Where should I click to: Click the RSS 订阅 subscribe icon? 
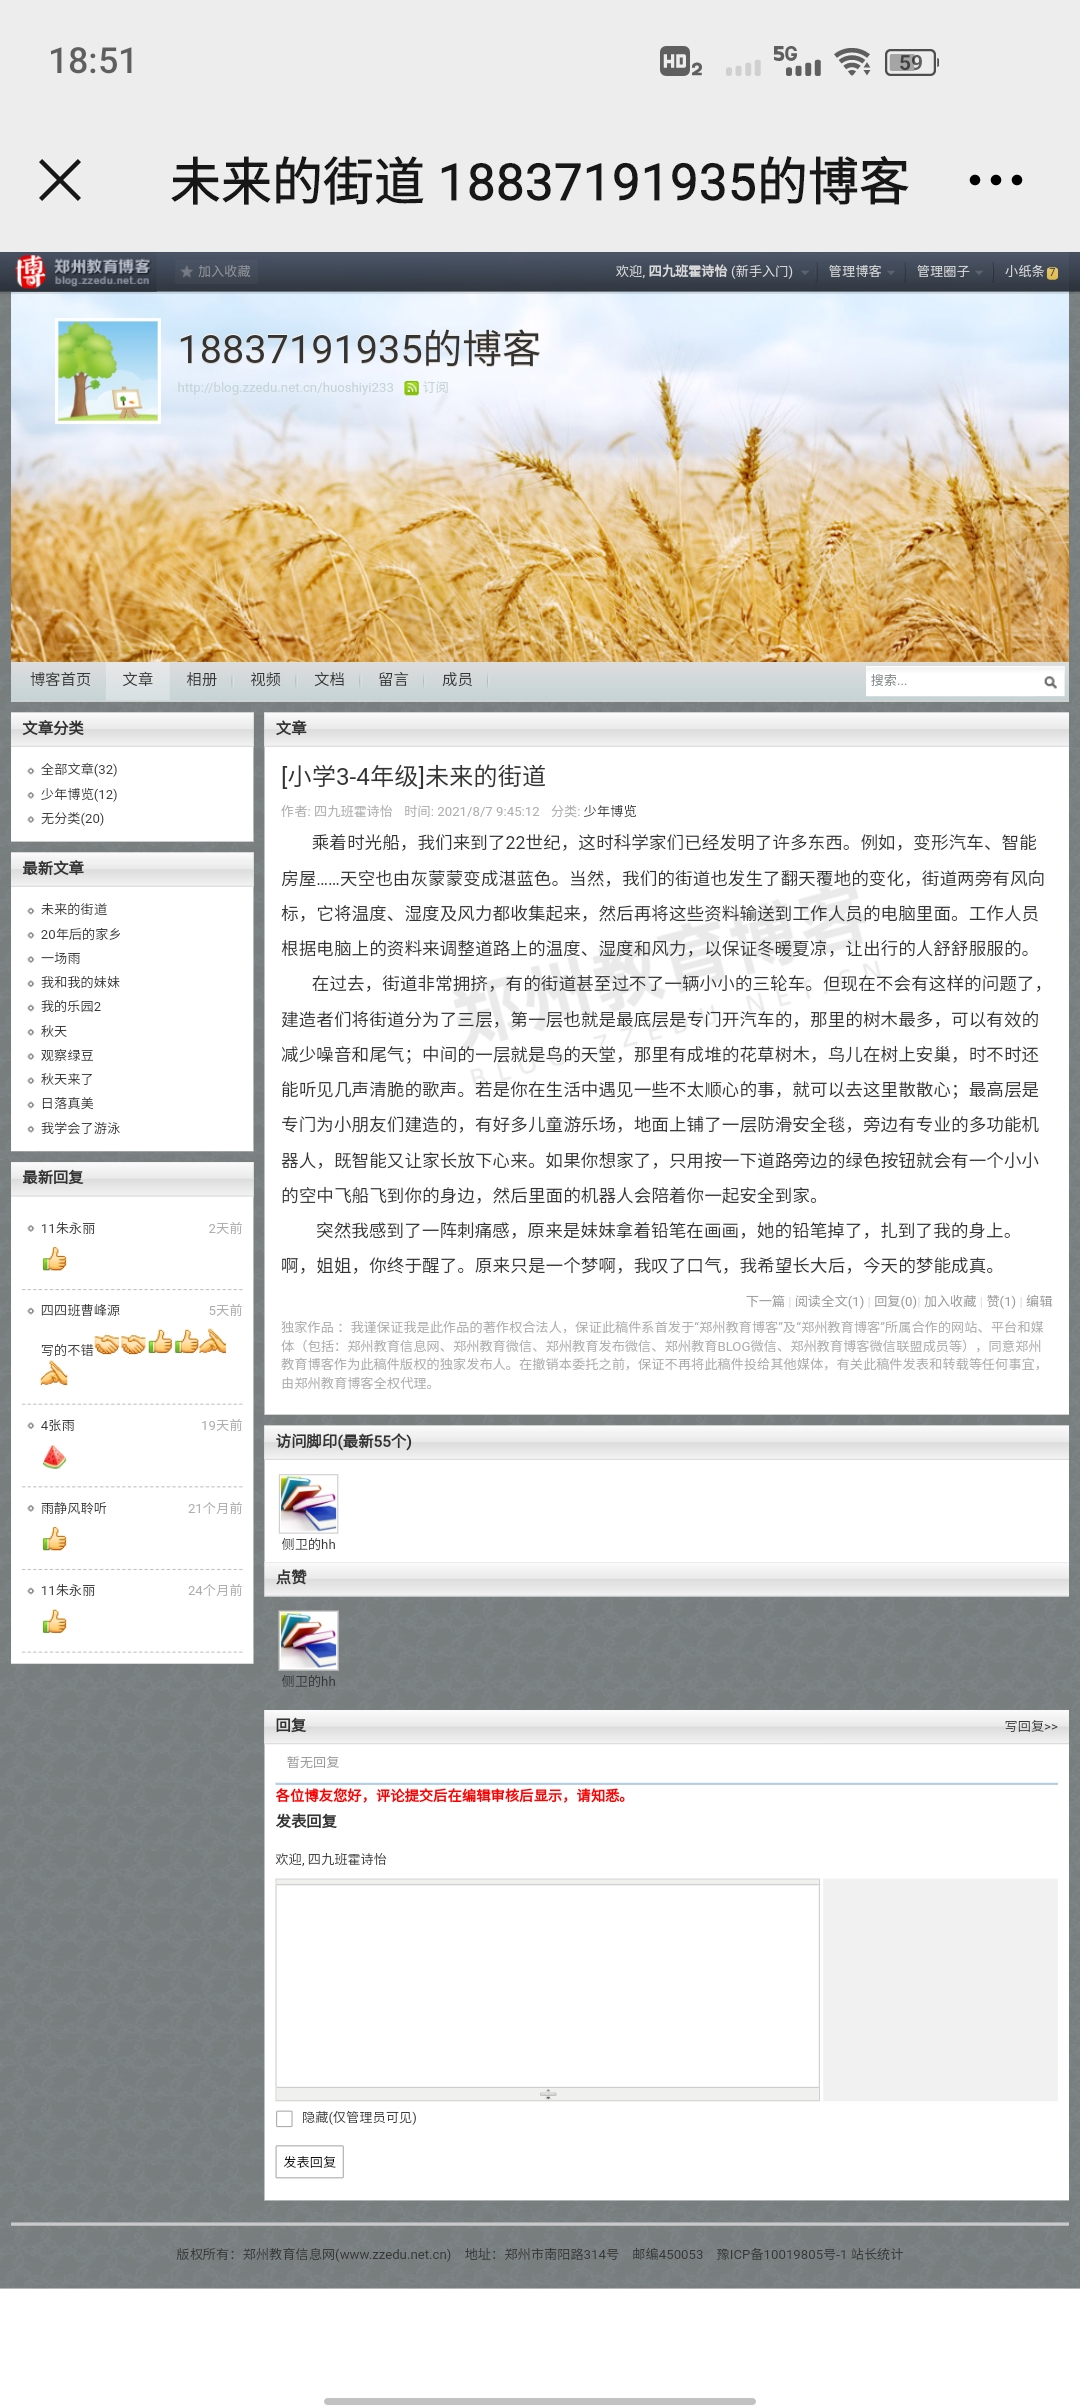[x=411, y=388]
